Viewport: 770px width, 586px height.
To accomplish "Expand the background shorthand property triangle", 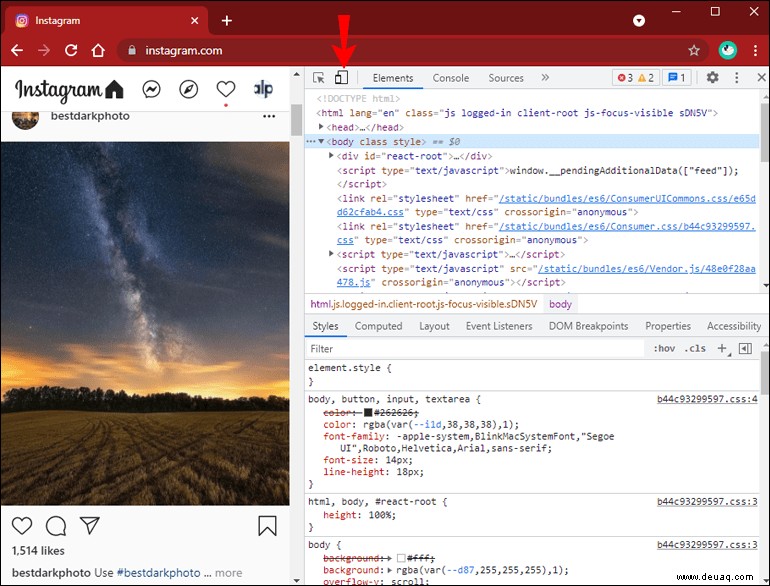I will [x=390, y=570].
